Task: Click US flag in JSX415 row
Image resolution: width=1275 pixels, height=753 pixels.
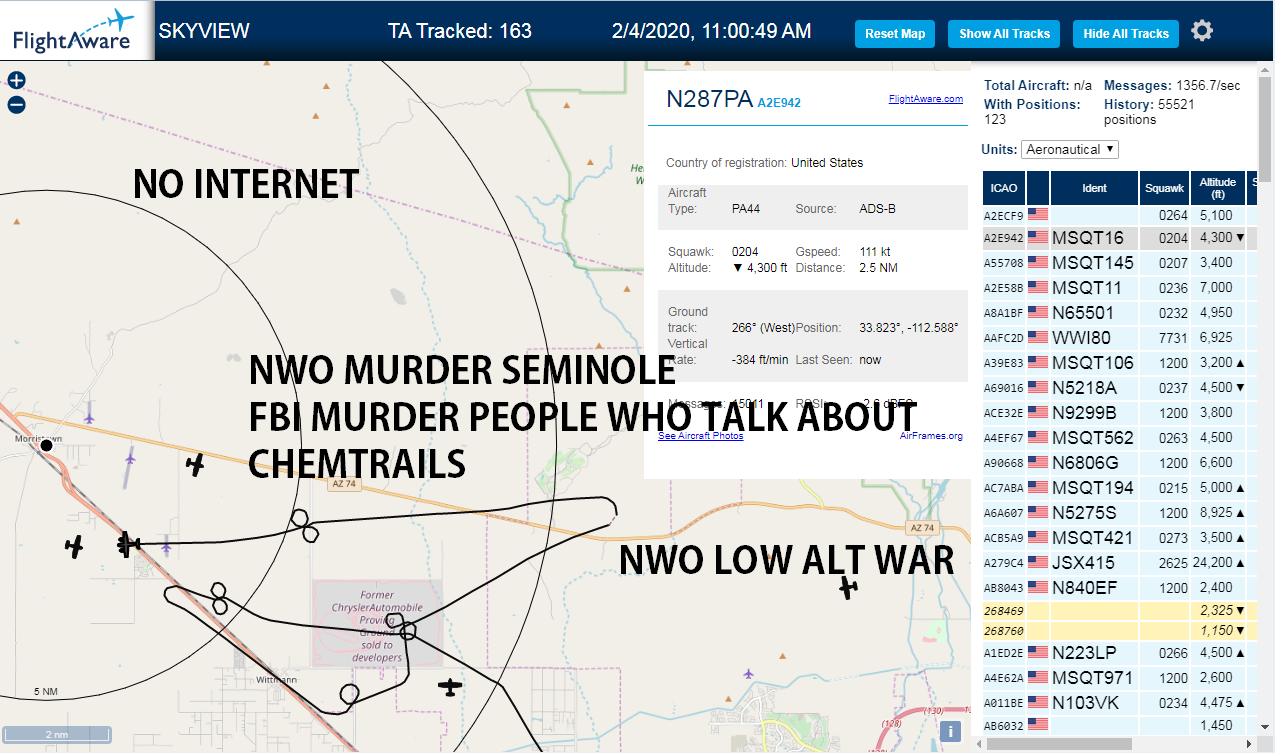Action: point(1037,563)
